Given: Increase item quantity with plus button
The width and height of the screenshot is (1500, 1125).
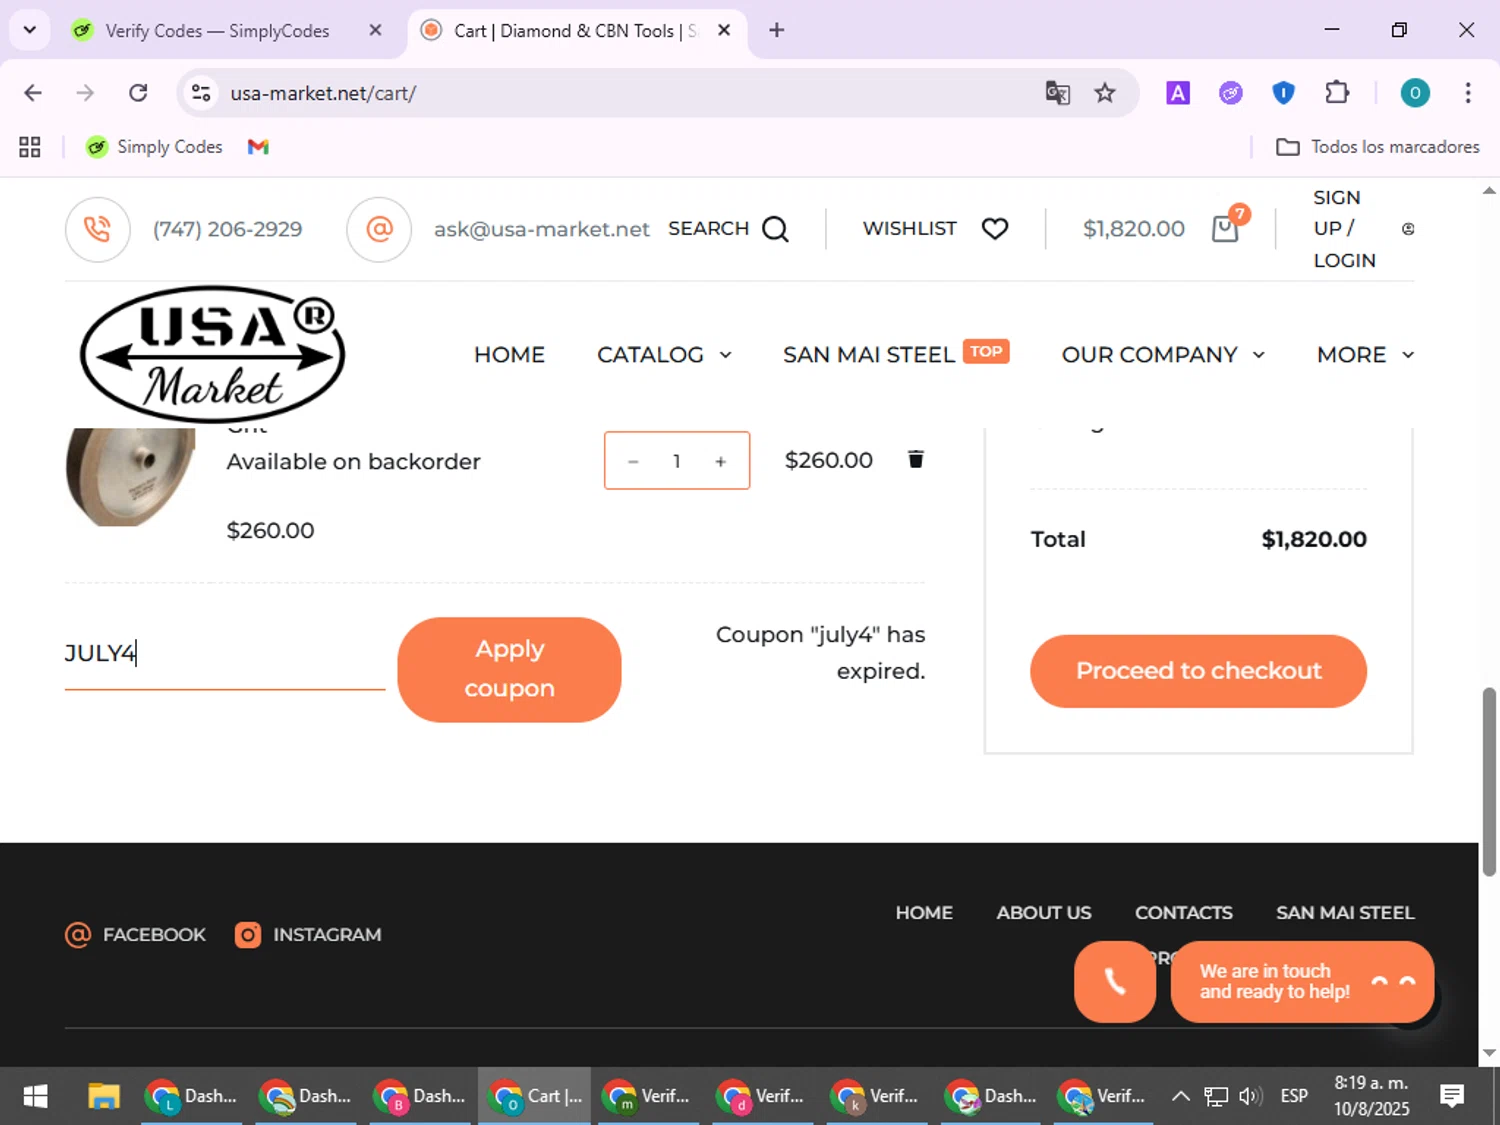Looking at the screenshot, I should pyautogui.click(x=720, y=461).
